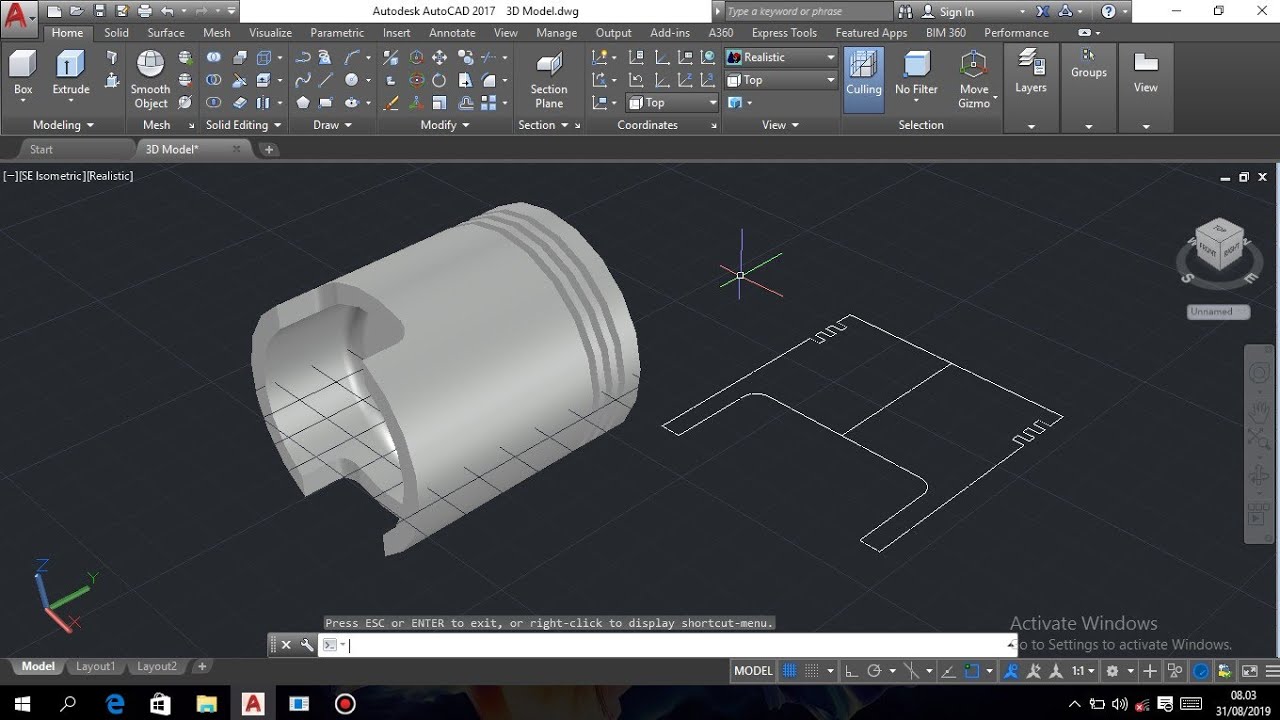Expand the Draw panel
The image size is (1280, 720).
[x=332, y=125]
